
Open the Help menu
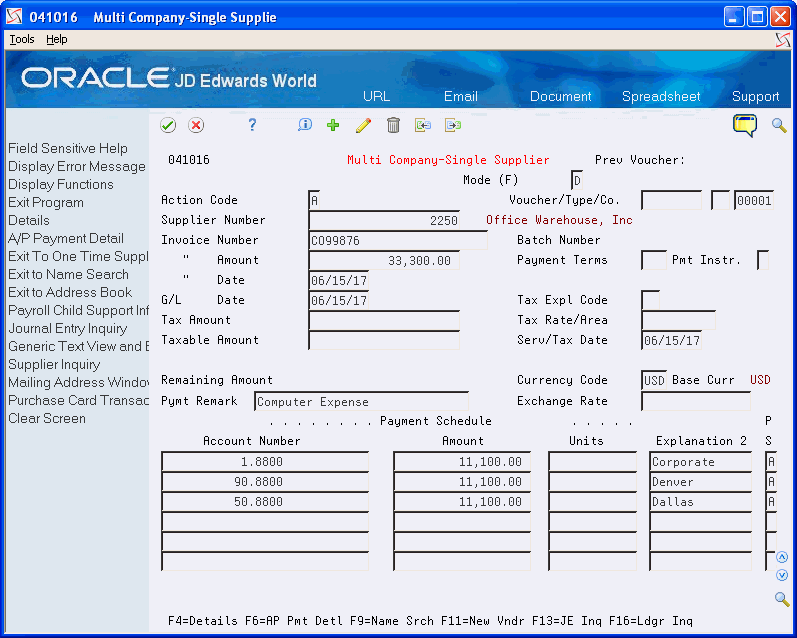(56, 39)
